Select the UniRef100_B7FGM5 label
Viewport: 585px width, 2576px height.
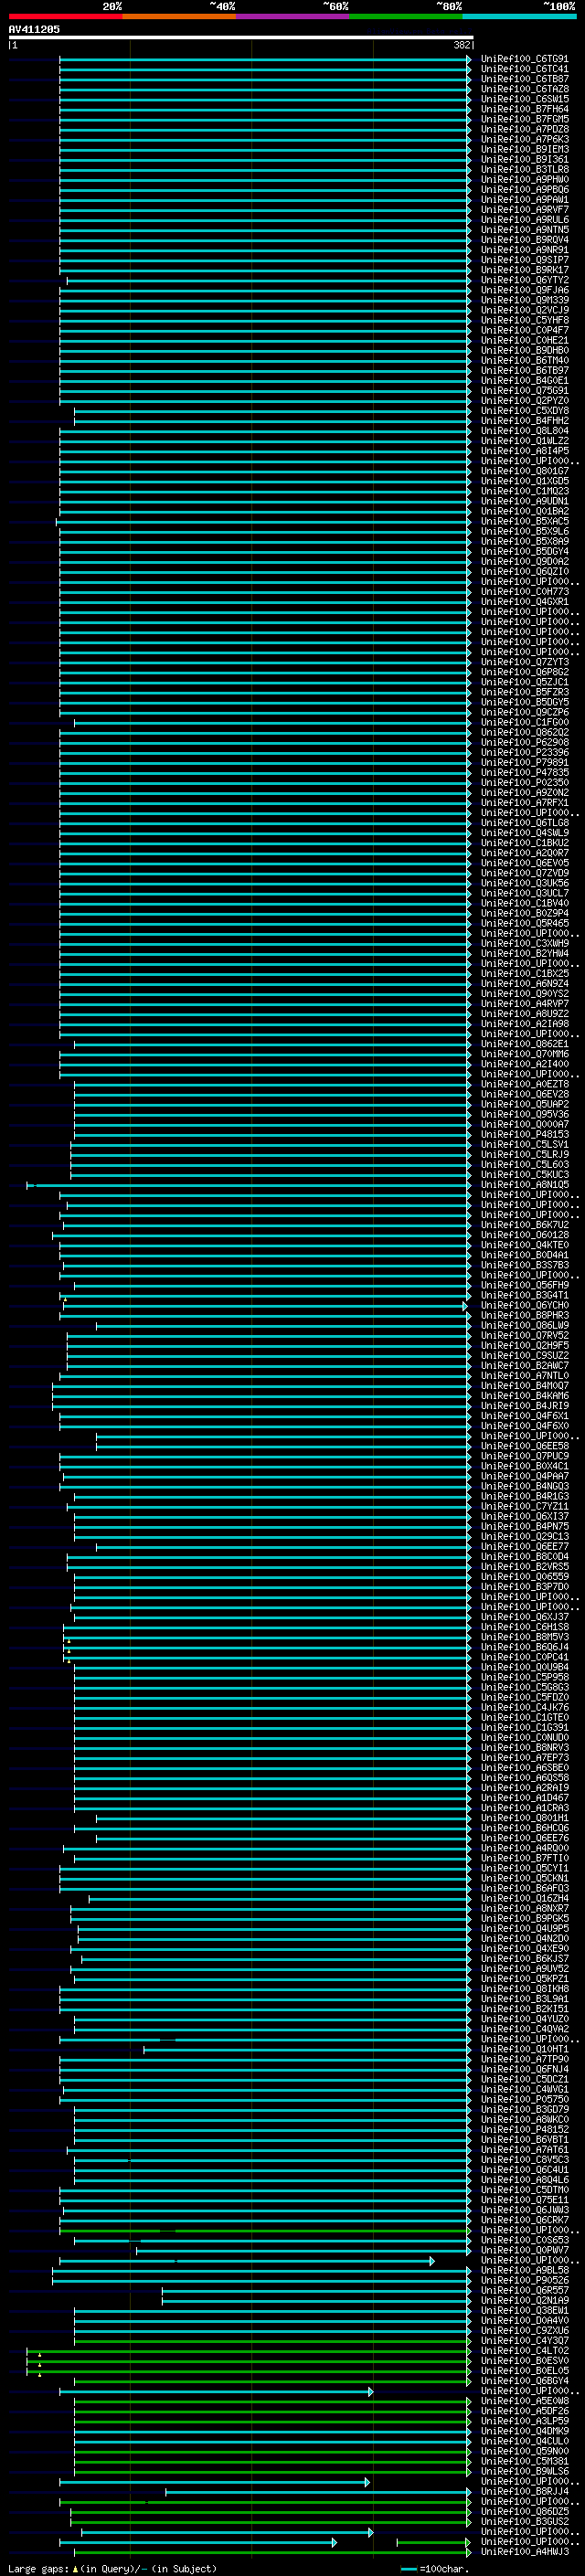[x=524, y=119]
